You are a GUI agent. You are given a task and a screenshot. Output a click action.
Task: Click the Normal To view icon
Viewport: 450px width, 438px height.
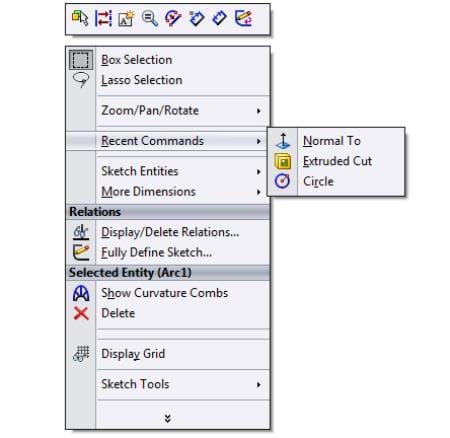point(283,141)
